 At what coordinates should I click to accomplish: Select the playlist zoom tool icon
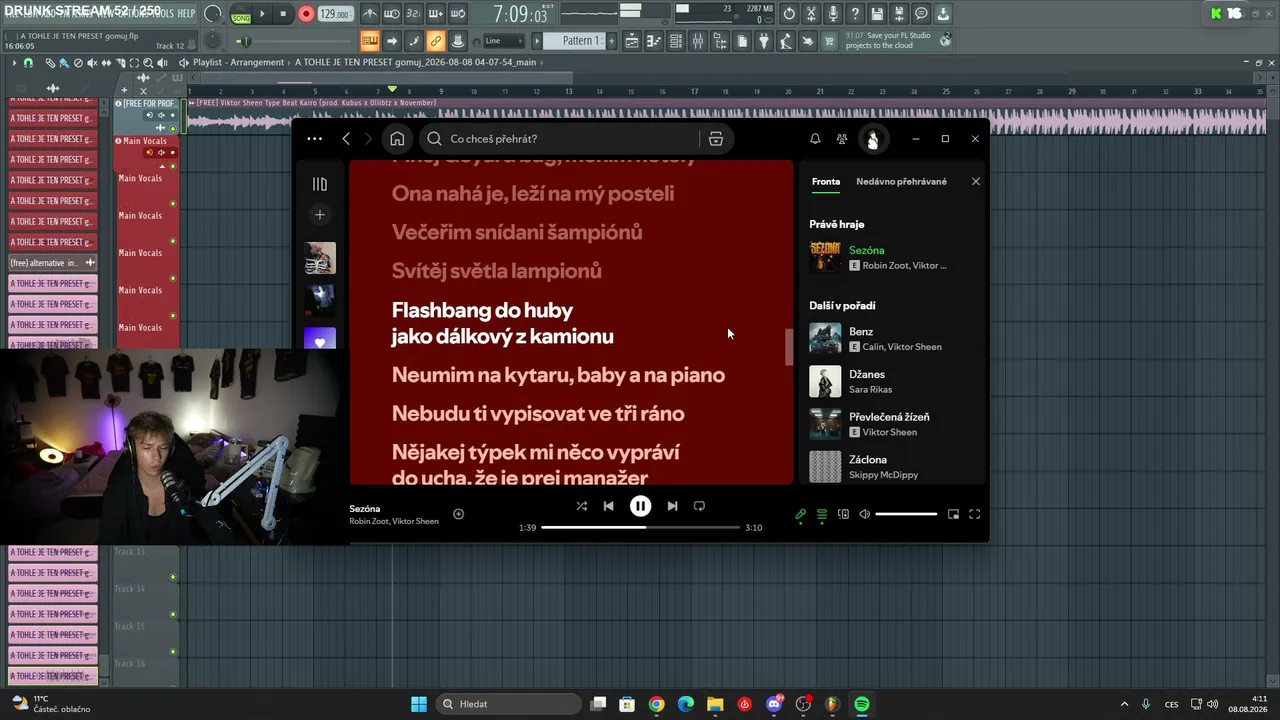pyautogui.click(x=148, y=63)
